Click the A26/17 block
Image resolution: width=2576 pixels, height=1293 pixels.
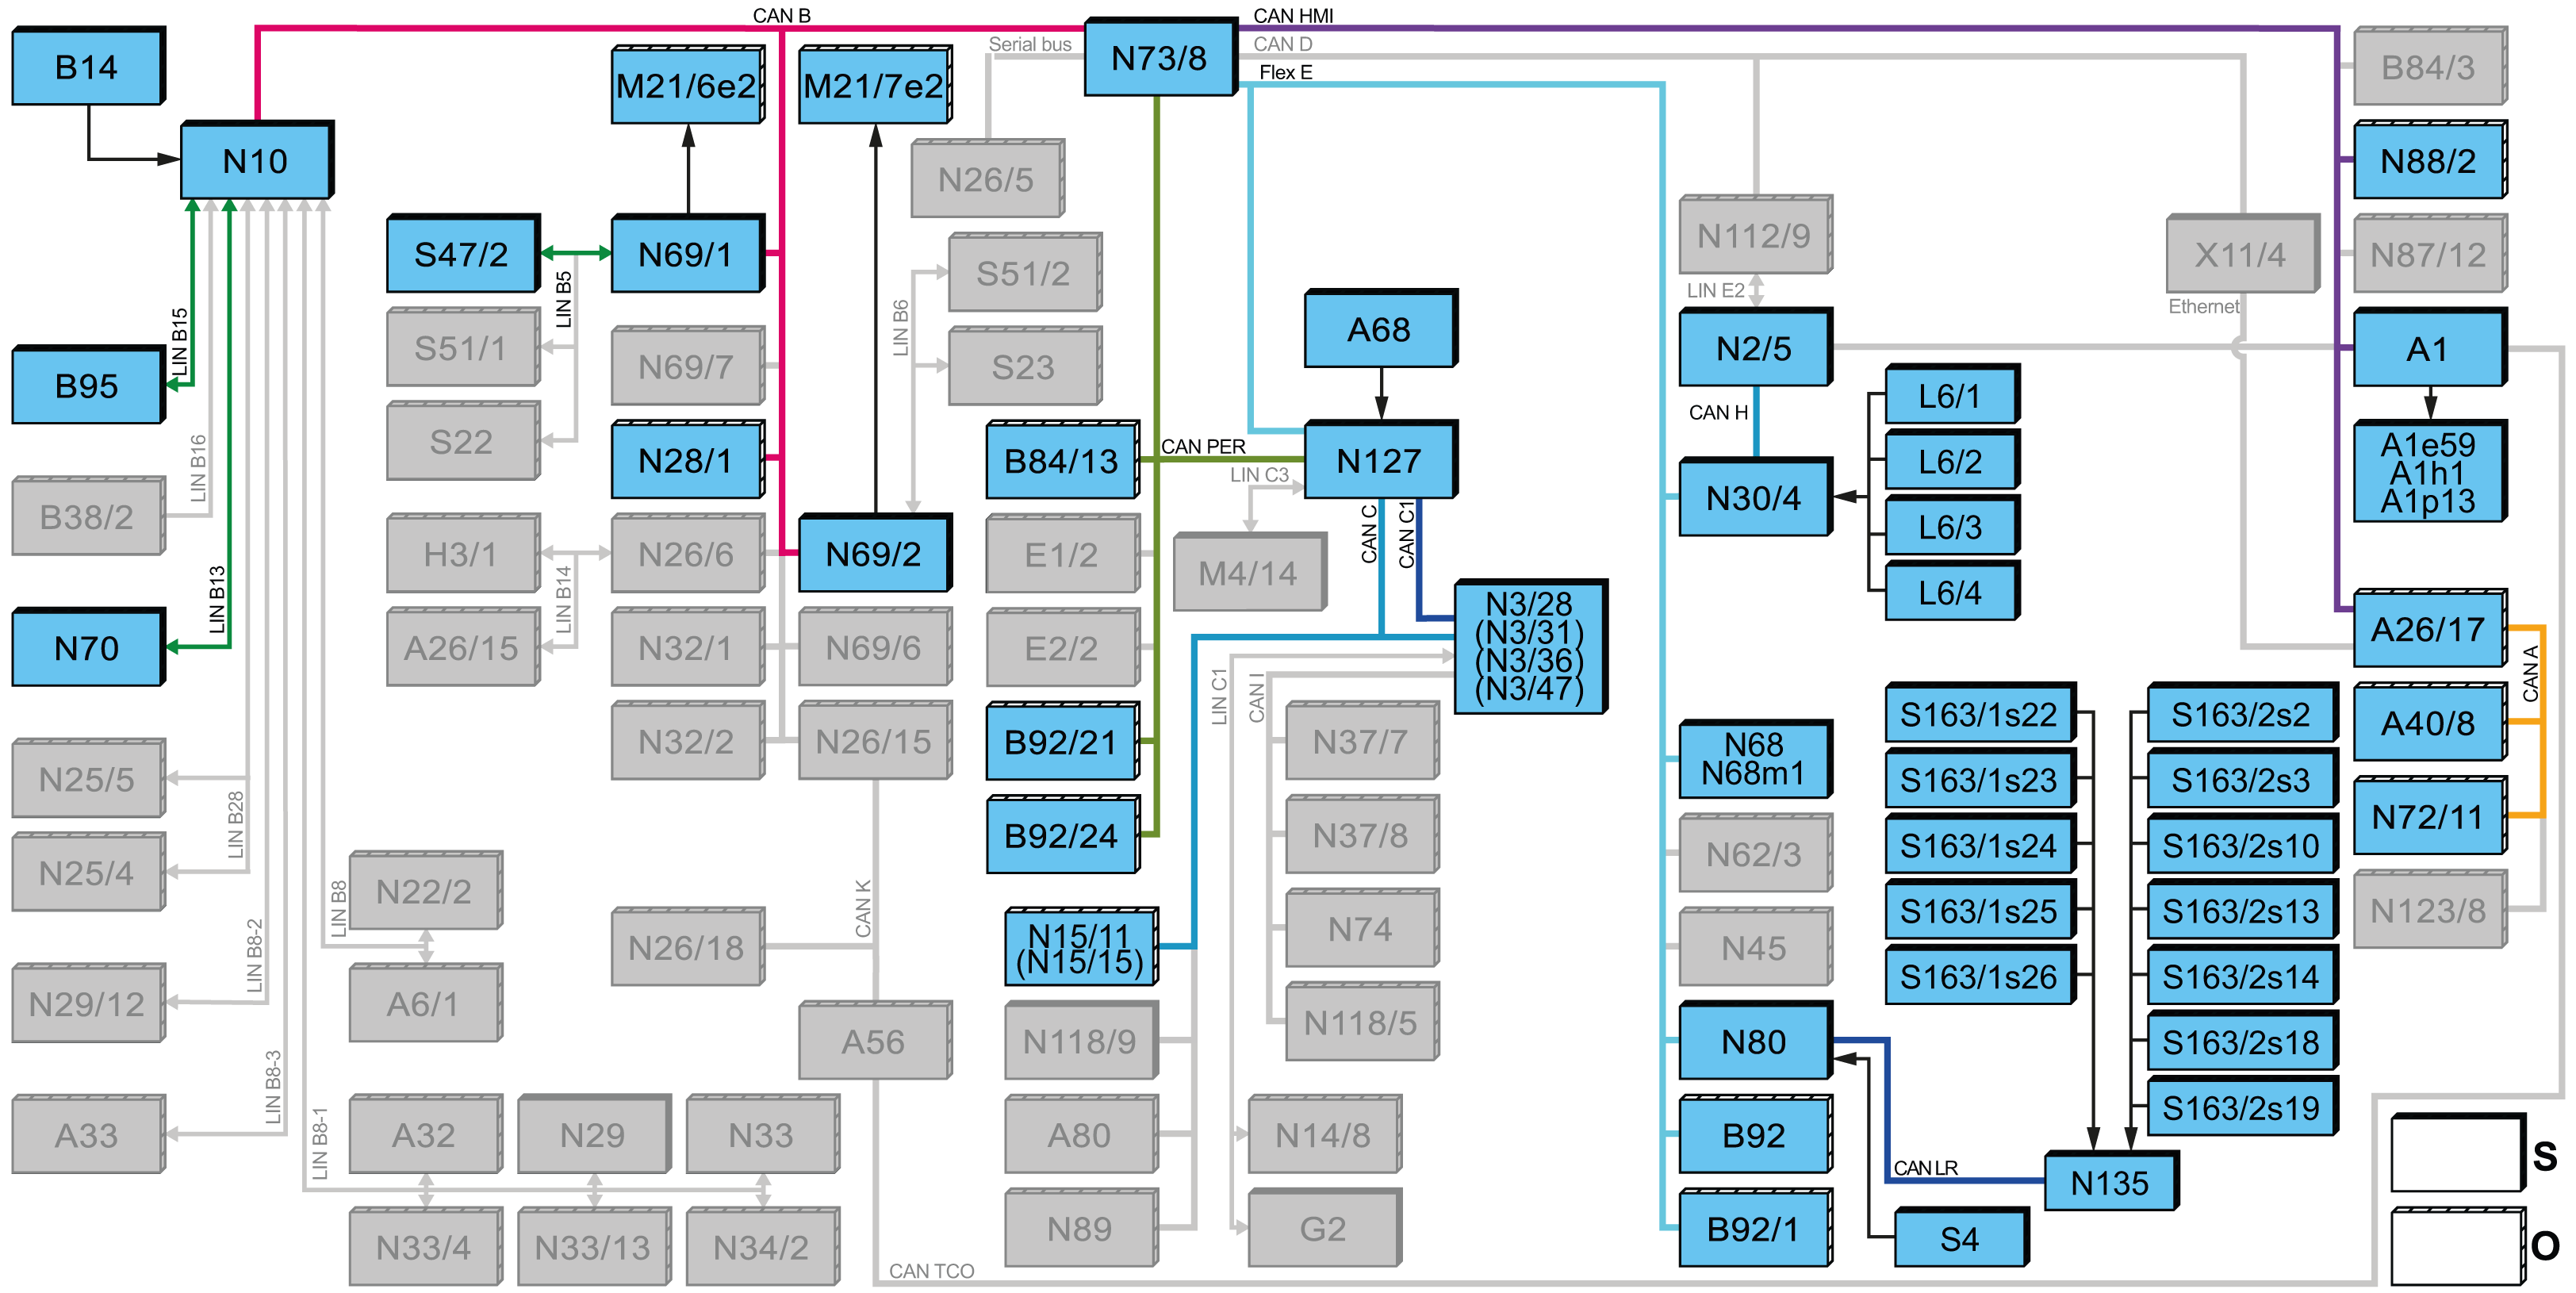pos(2429,628)
